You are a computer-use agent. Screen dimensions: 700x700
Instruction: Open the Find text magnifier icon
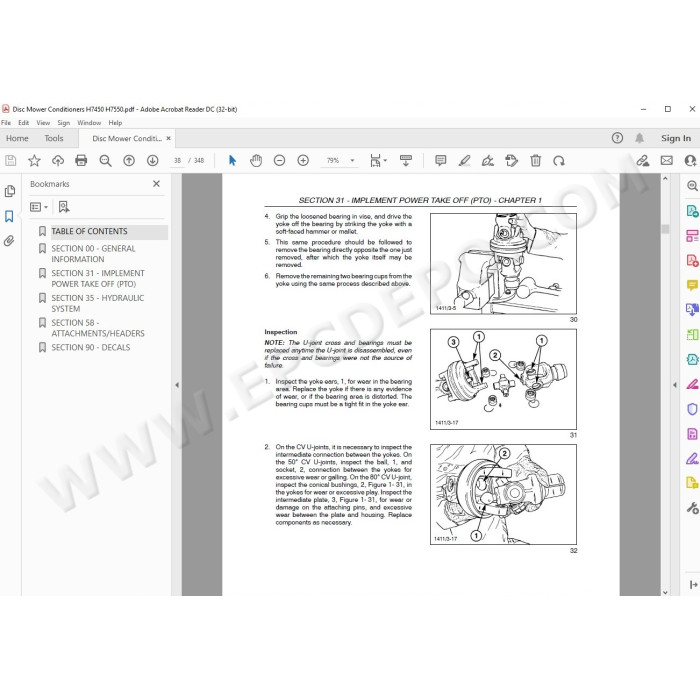pos(105,161)
